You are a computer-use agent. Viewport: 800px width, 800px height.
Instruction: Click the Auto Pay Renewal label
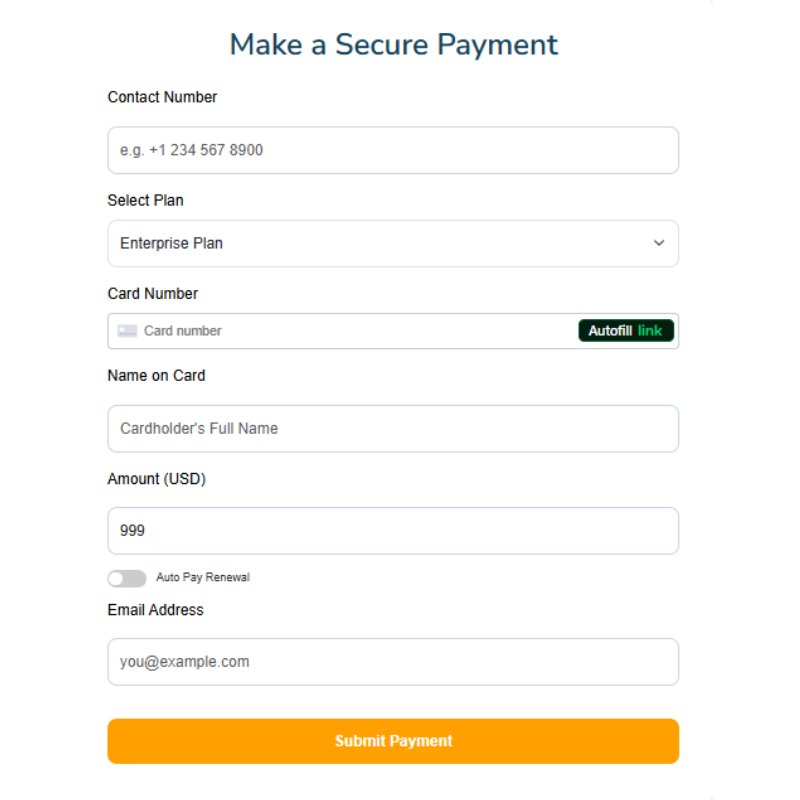click(202, 577)
